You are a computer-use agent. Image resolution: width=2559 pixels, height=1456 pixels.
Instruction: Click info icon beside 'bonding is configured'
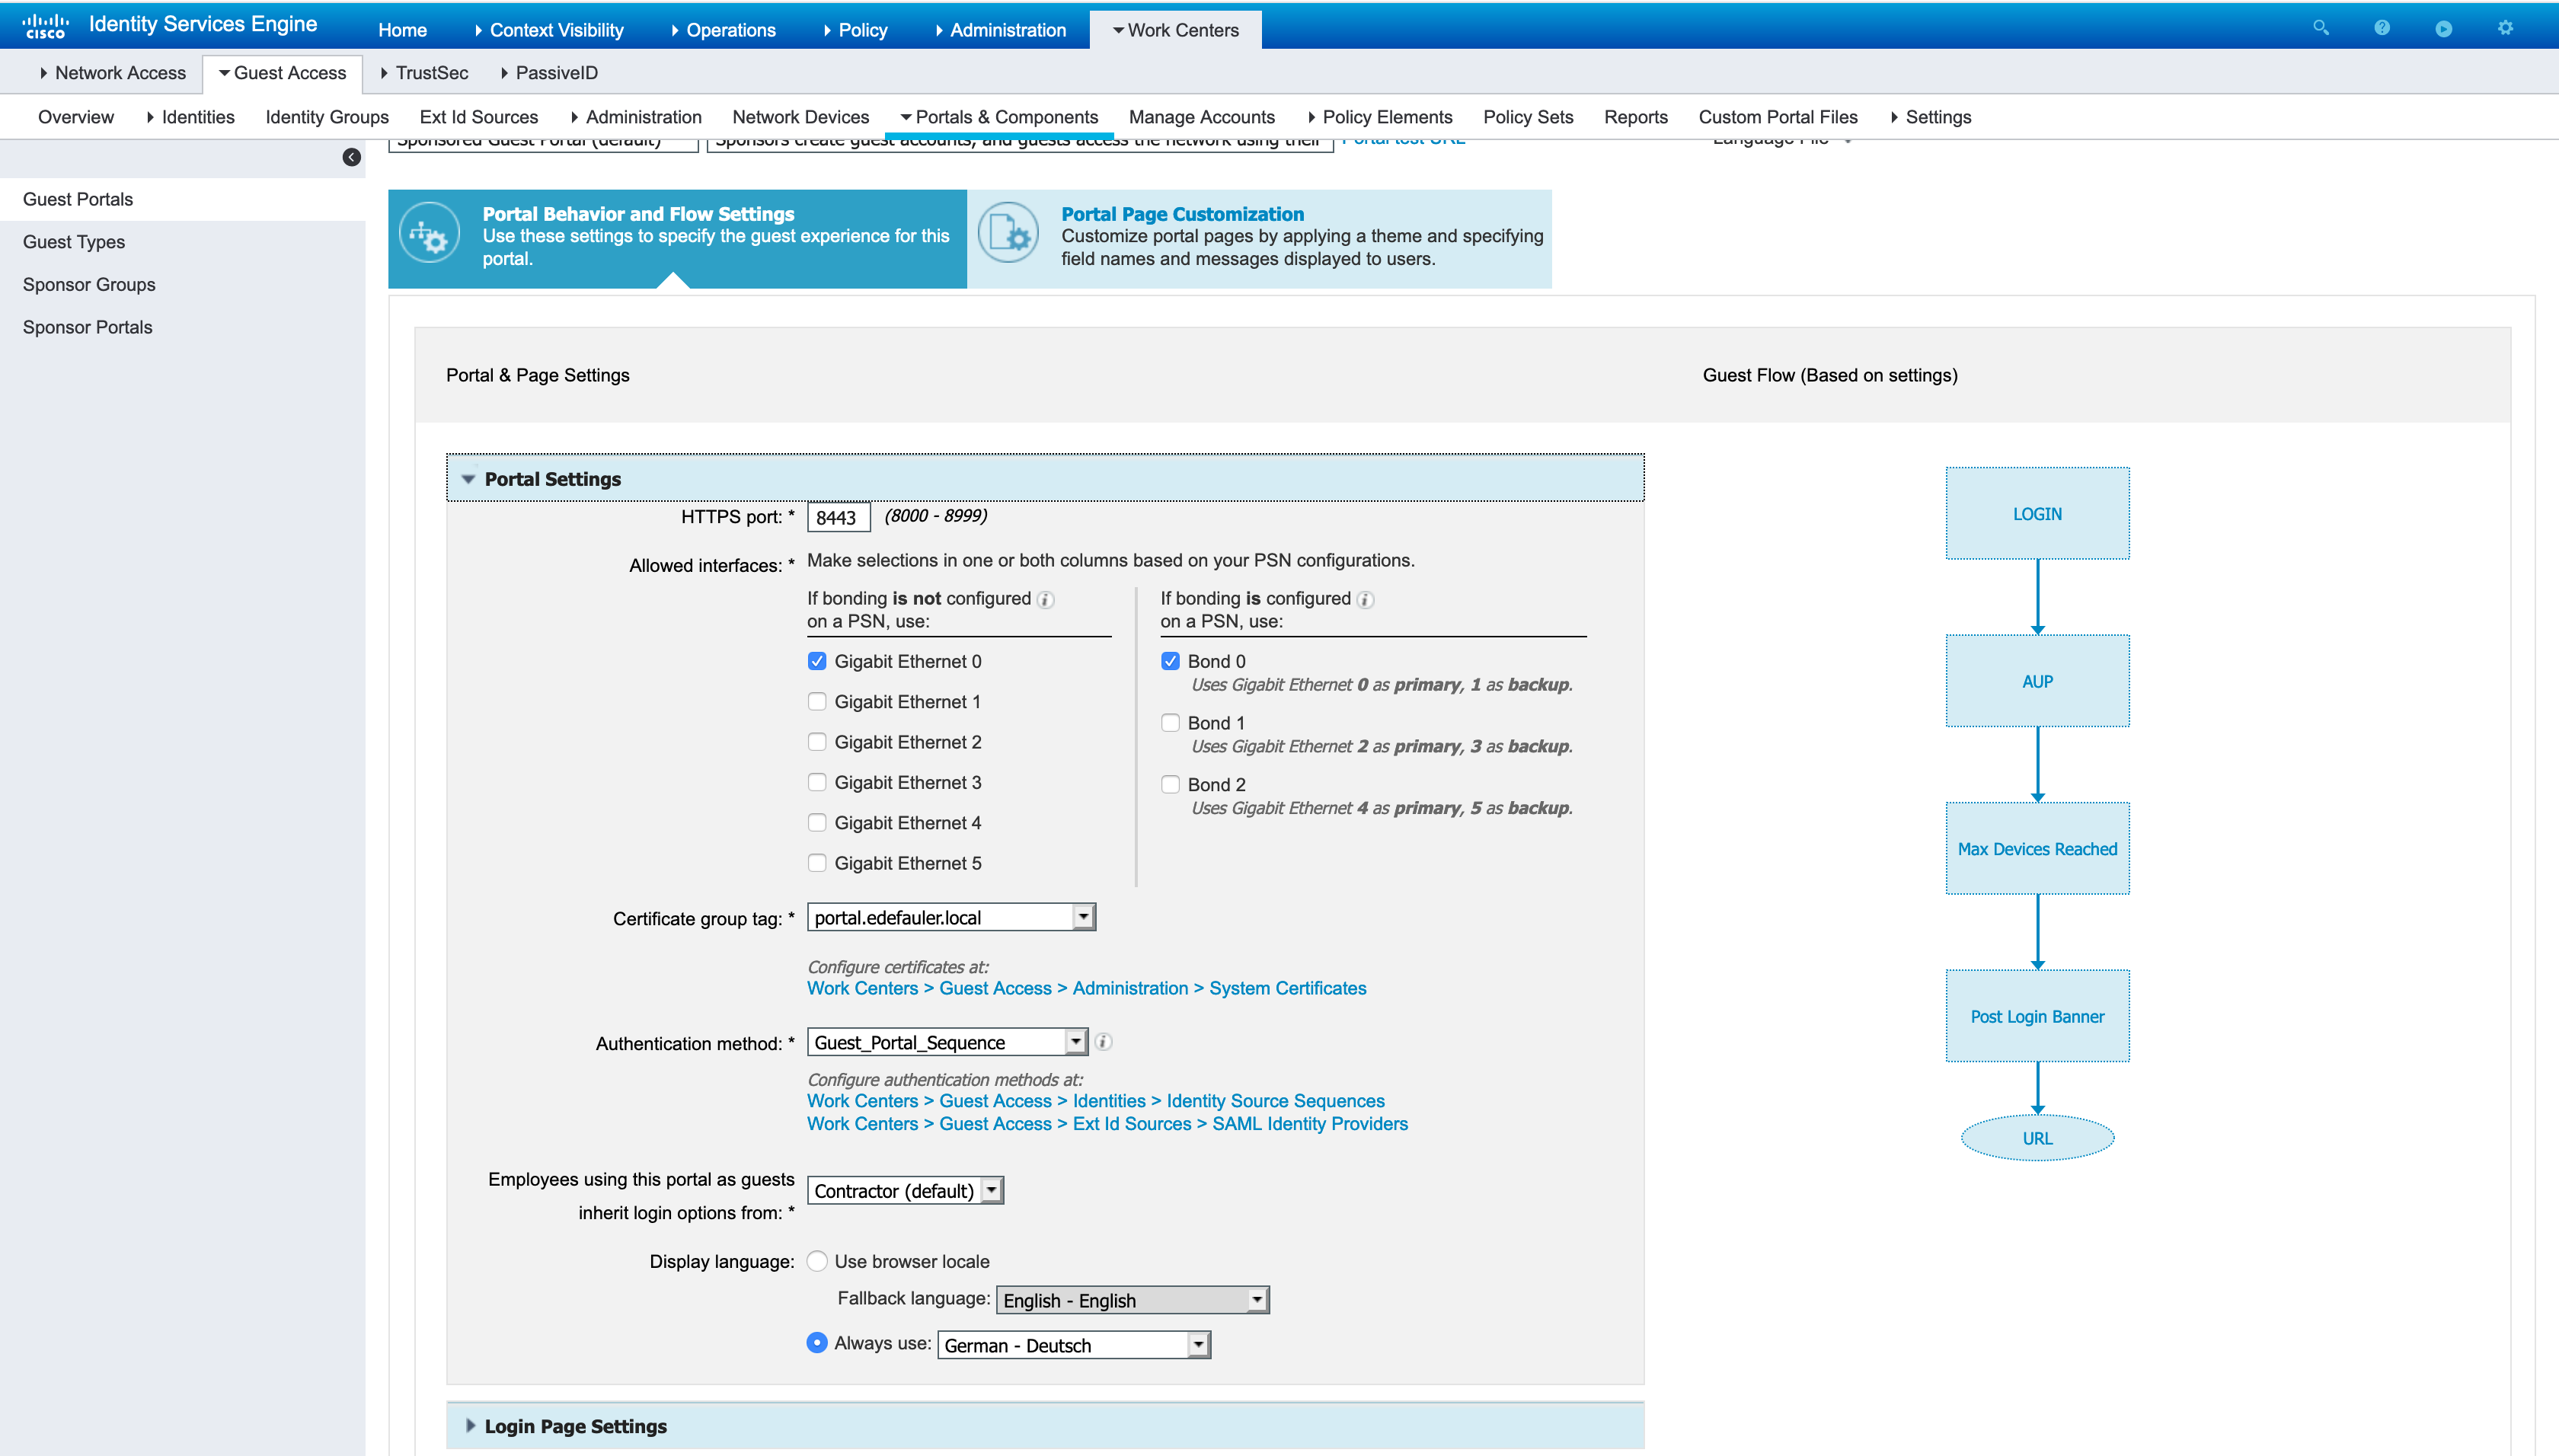pyautogui.click(x=1366, y=599)
